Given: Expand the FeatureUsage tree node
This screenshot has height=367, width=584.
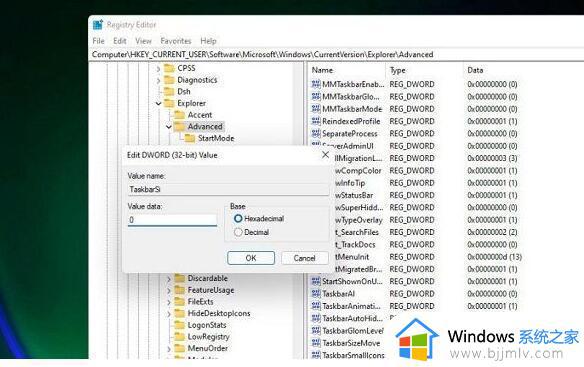Looking at the screenshot, I should (x=169, y=290).
